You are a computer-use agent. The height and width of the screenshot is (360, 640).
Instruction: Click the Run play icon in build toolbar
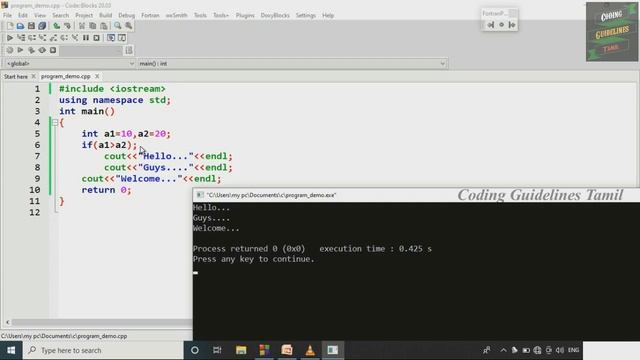(x=20, y=50)
